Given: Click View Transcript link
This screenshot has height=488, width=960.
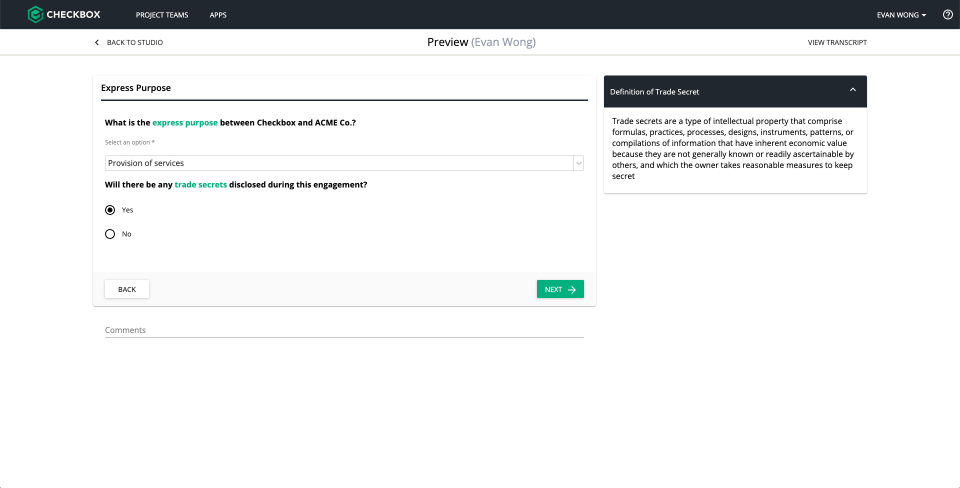Looking at the screenshot, I should click(x=837, y=43).
